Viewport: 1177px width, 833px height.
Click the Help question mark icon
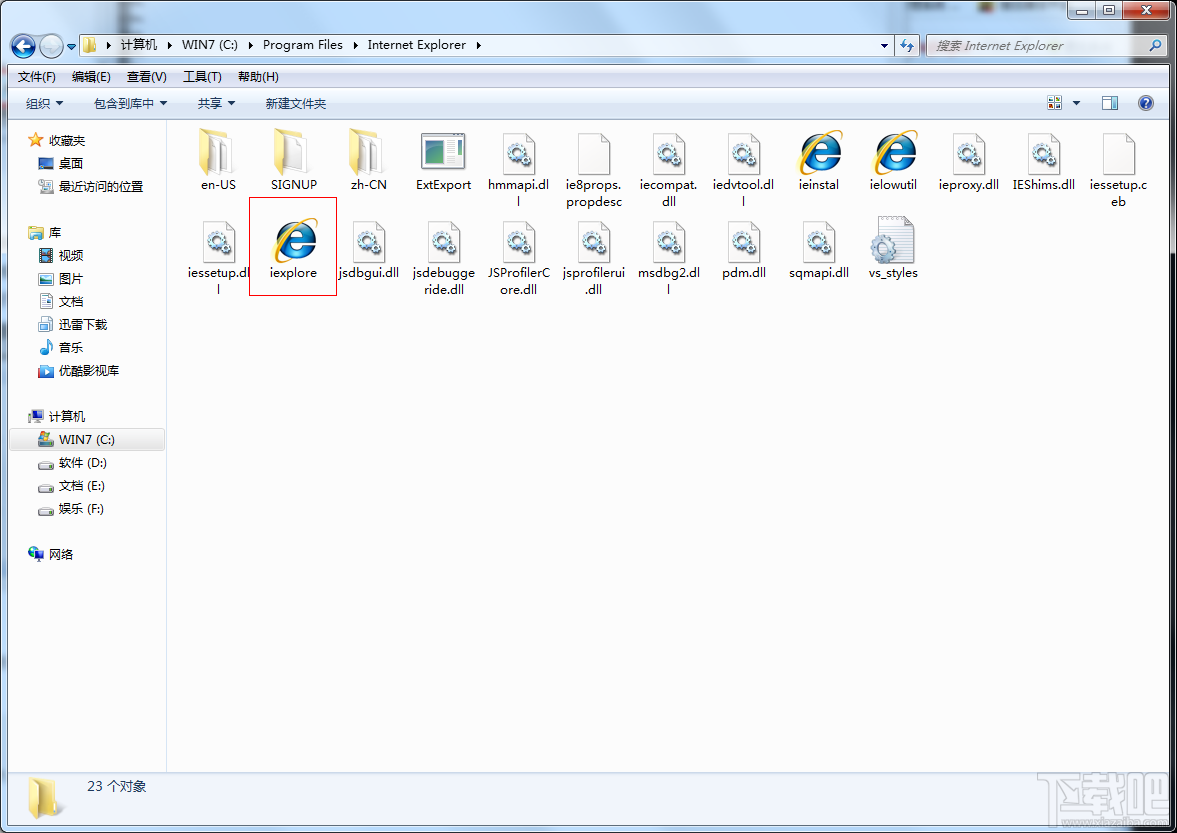(1145, 104)
